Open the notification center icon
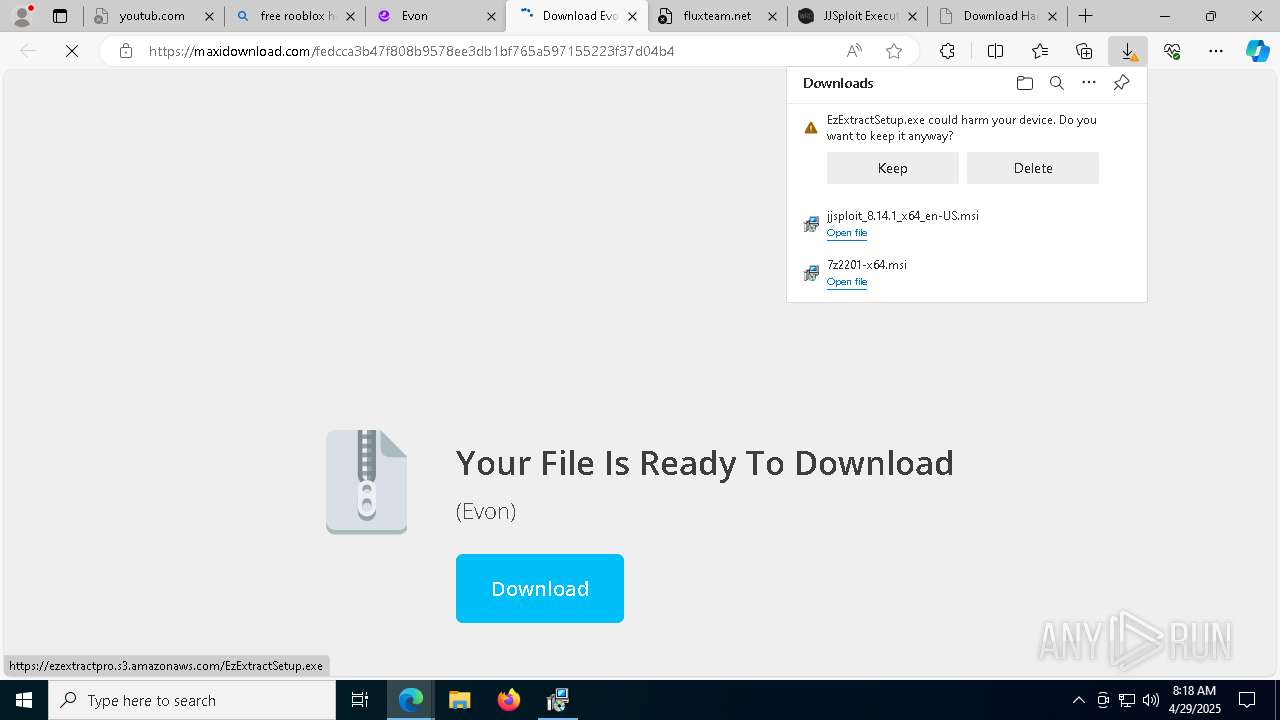The image size is (1280, 720). pos(1248,700)
